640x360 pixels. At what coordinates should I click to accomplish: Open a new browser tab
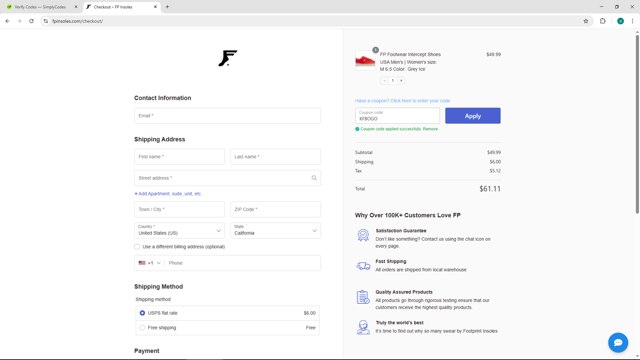pos(167,7)
